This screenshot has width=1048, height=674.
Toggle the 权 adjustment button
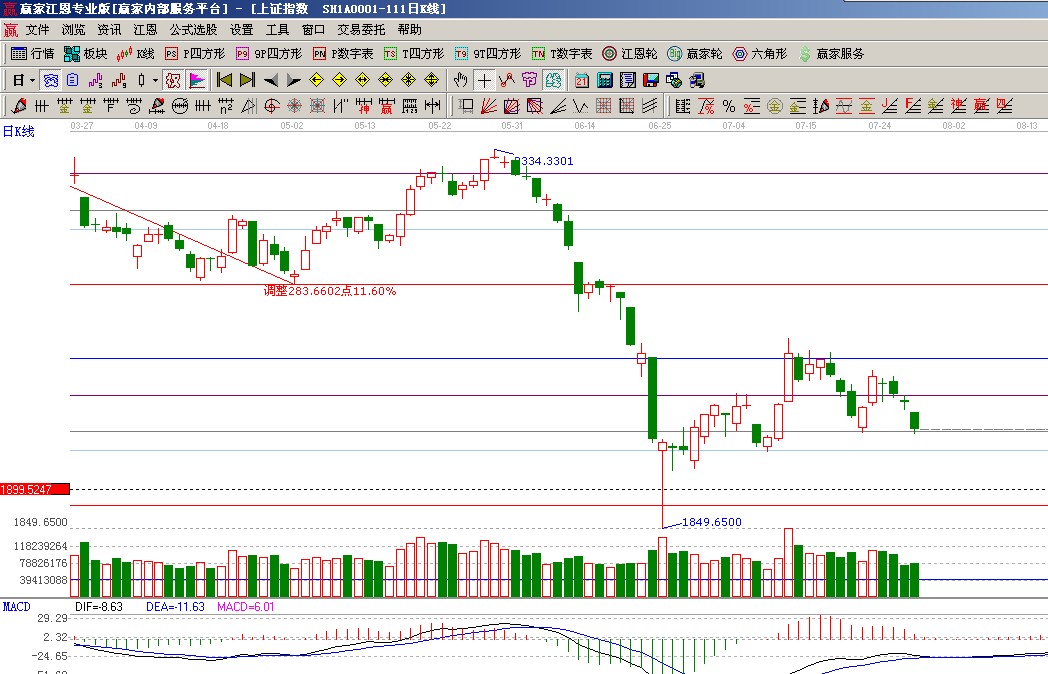529,80
